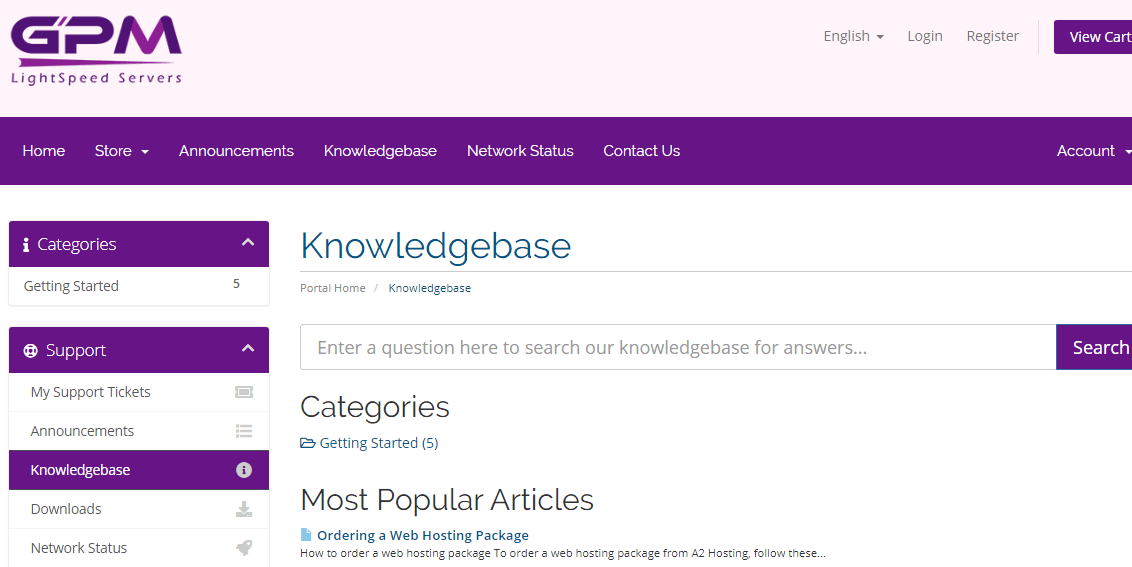Click the Login link
The width and height of the screenshot is (1132, 567).
tap(925, 36)
